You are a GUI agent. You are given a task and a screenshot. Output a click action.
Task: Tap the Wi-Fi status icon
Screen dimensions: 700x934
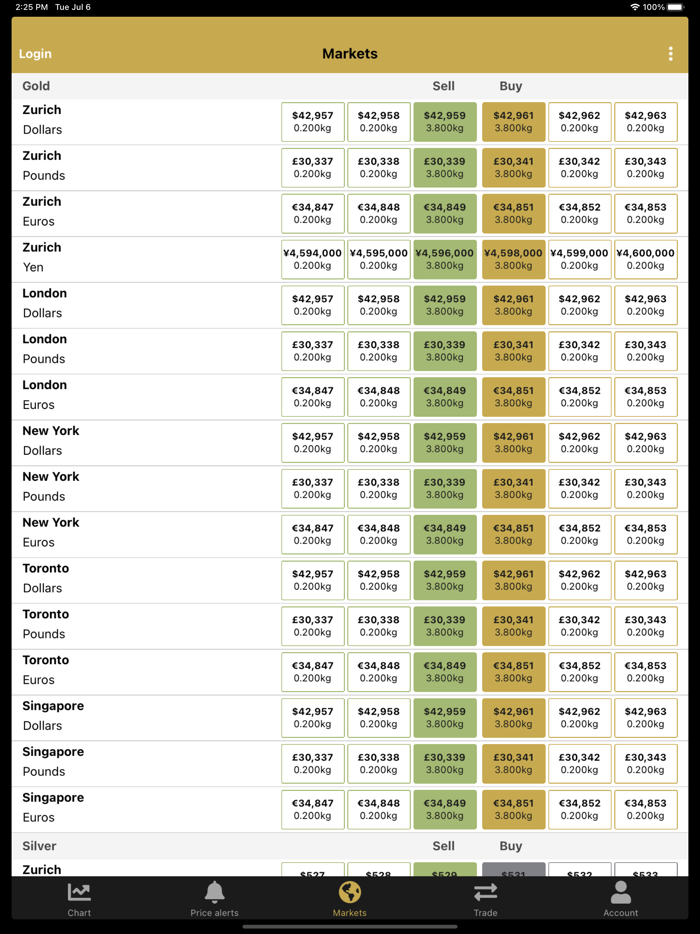click(634, 7)
